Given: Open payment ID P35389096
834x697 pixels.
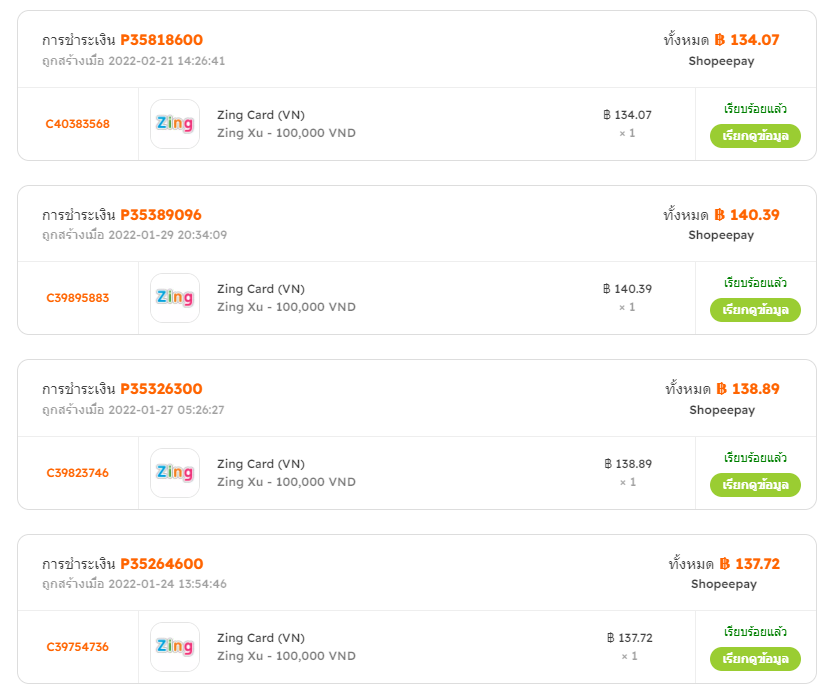Looking at the screenshot, I should pyautogui.click(x=161, y=215).
